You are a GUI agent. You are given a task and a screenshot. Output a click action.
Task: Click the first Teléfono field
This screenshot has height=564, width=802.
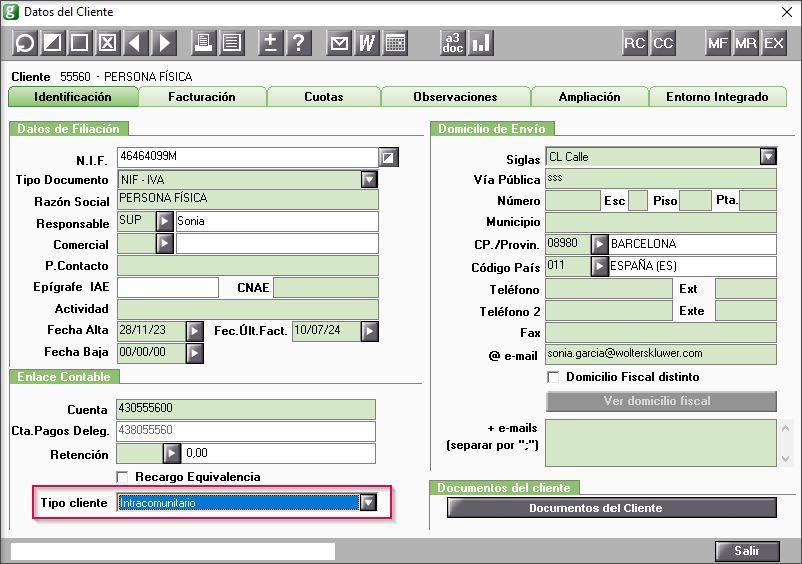[609, 289]
